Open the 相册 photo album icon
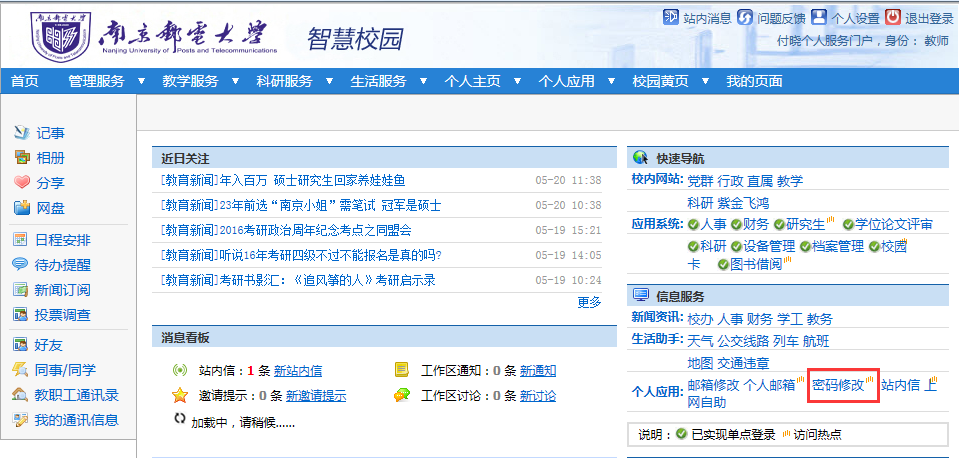 coord(22,158)
